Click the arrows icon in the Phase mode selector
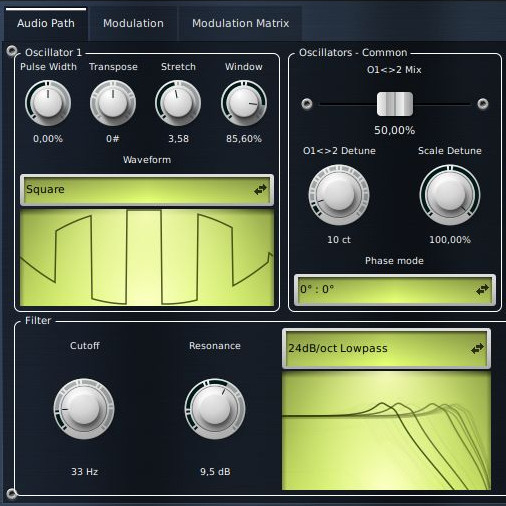This screenshot has width=506, height=506. click(x=482, y=290)
